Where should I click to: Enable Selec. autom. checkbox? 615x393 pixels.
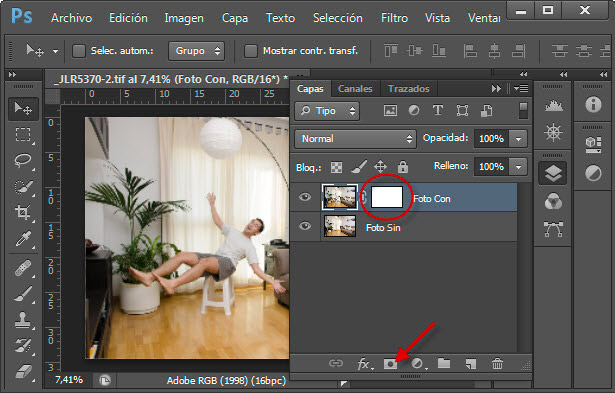pos(79,51)
